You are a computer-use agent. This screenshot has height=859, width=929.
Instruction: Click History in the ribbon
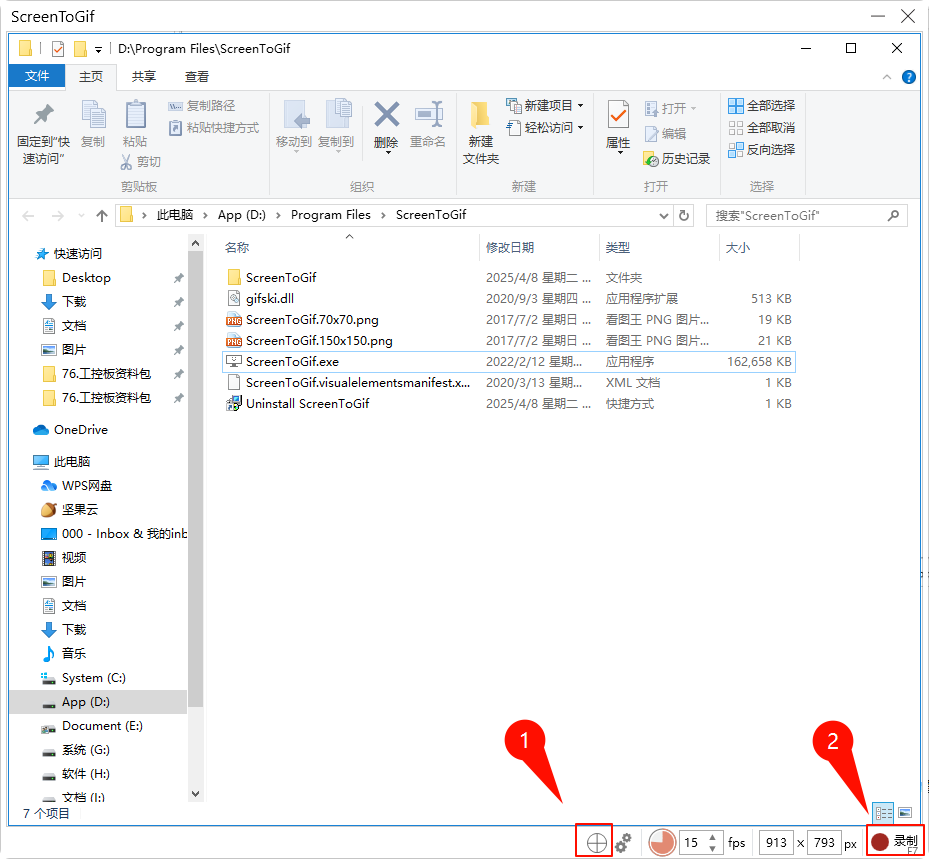click(677, 159)
